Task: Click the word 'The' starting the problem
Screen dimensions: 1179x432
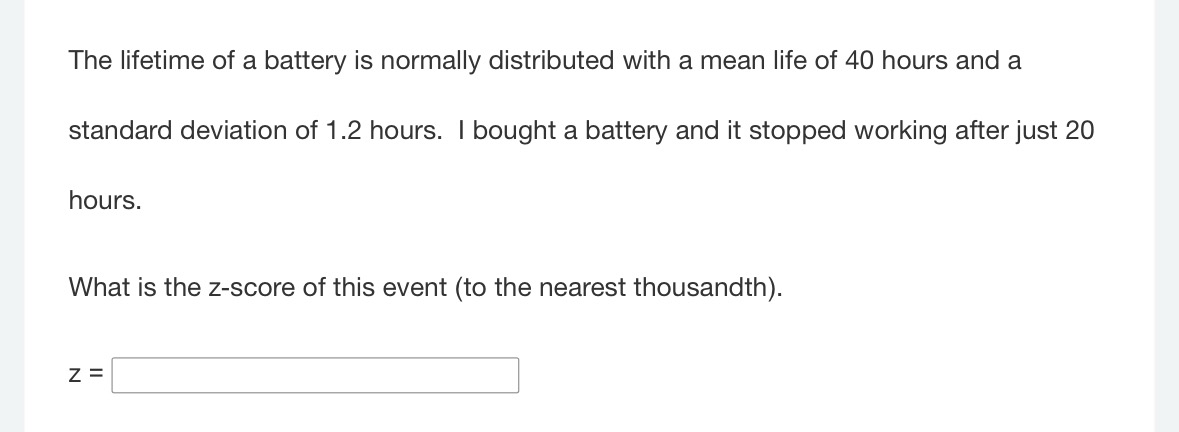Action: pos(90,60)
